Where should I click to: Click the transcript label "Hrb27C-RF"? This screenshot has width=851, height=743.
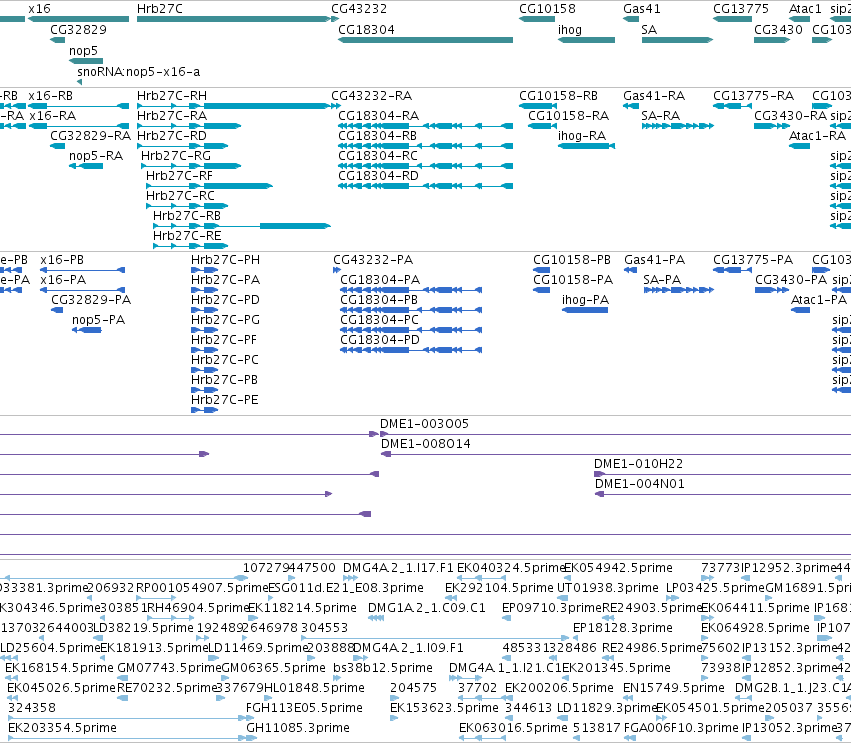pyautogui.click(x=179, y=176)
